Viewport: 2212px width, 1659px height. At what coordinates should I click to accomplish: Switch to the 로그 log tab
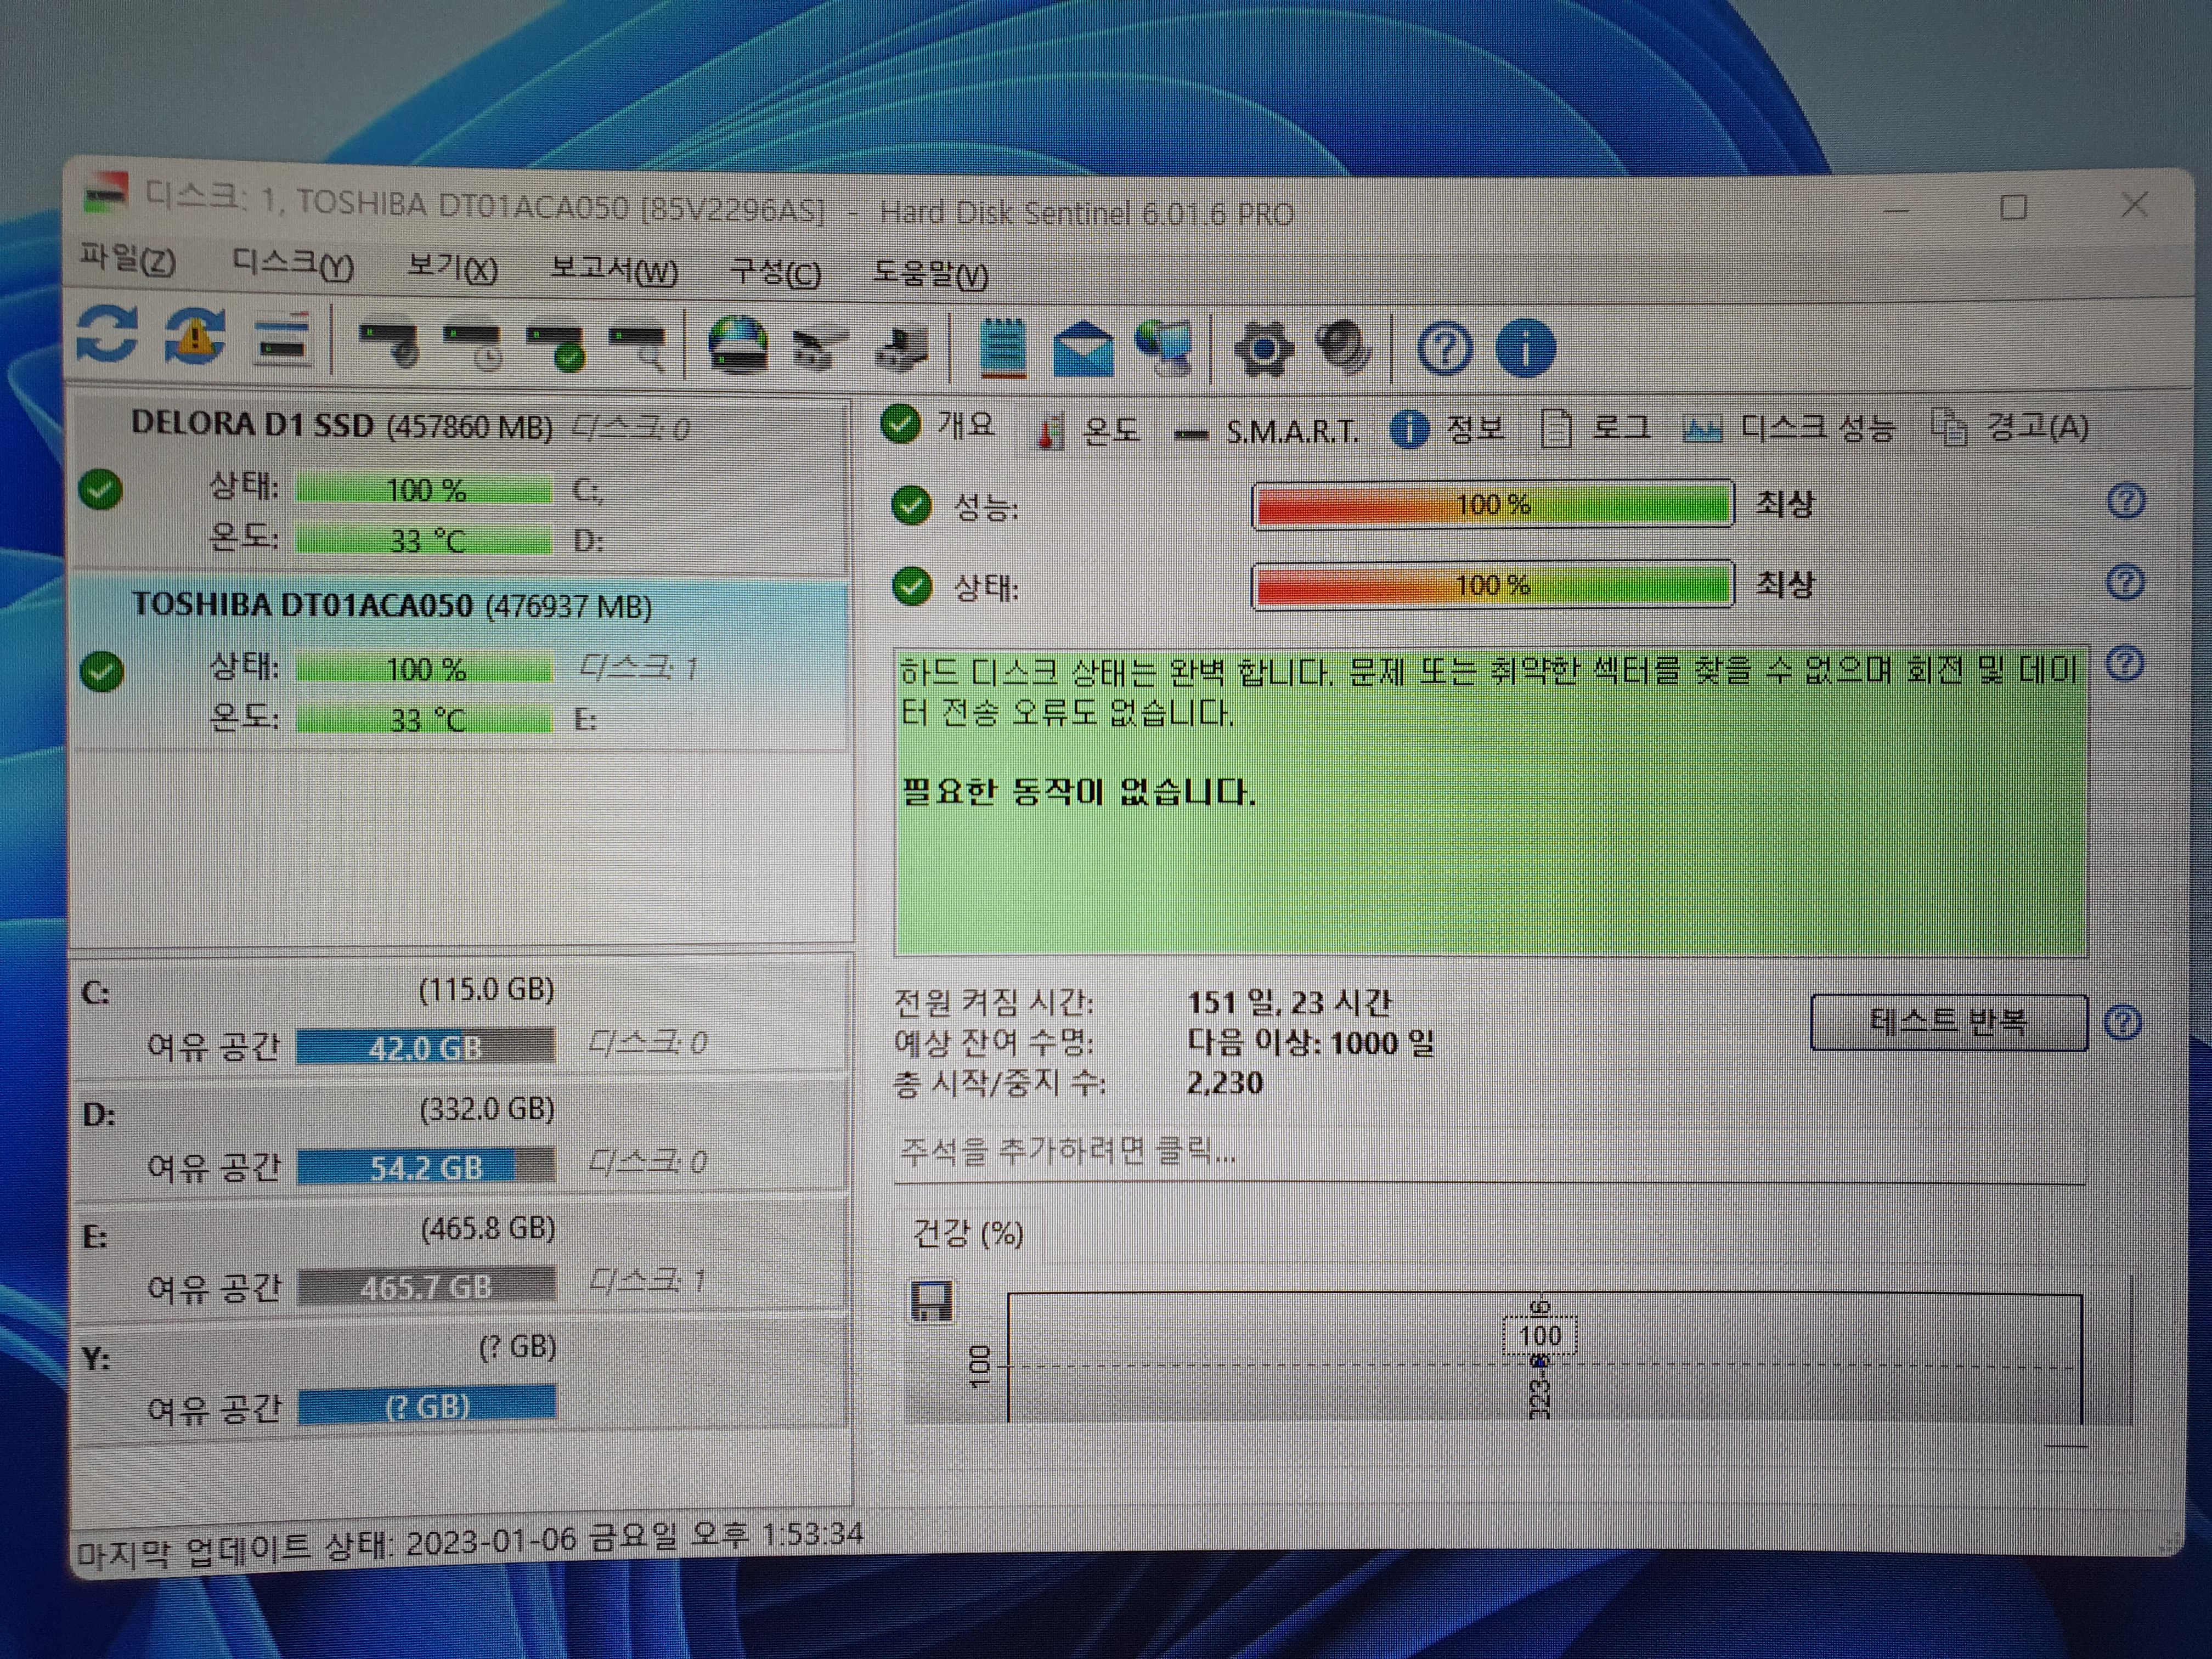pyautogui.click(x=1595, y=429)
